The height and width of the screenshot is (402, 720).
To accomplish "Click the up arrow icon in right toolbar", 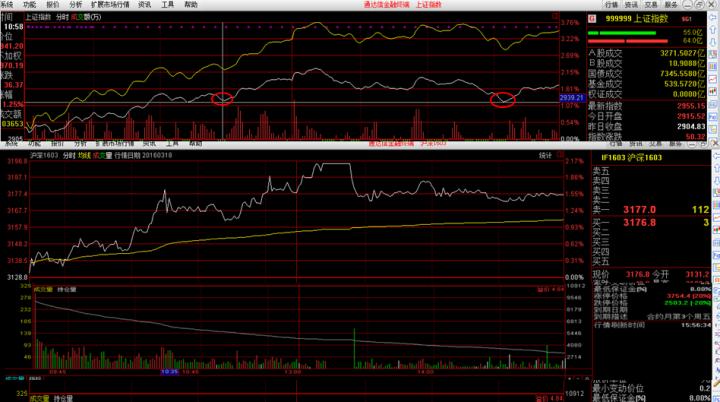I will (x=715, y=30).
